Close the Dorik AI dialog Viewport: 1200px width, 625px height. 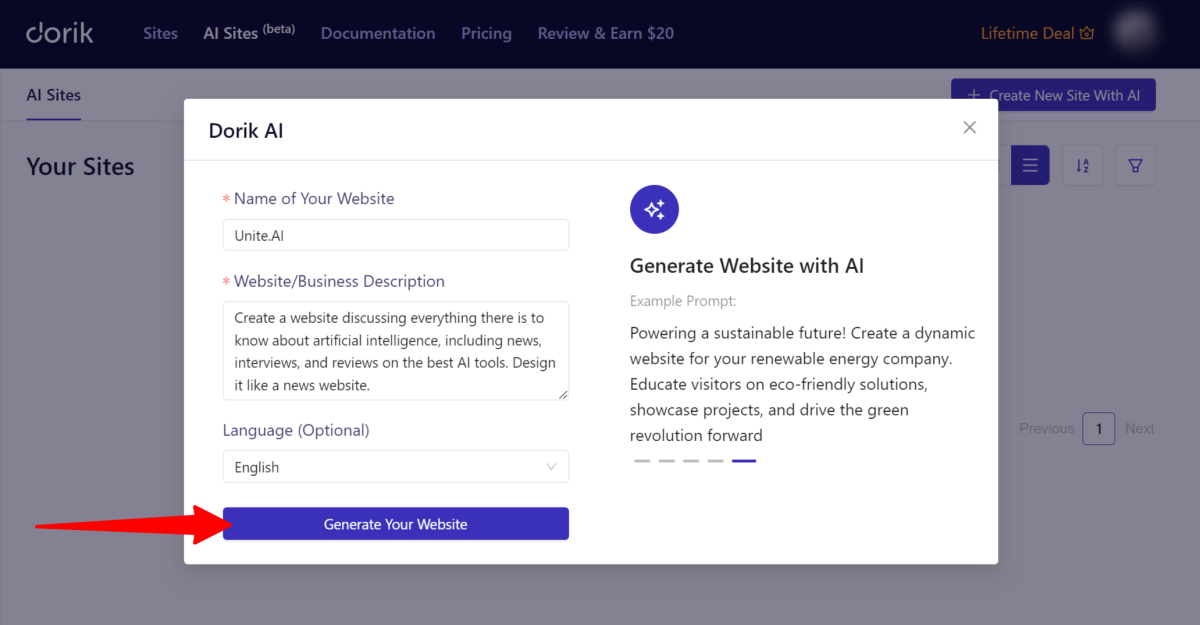pos(969,127)
